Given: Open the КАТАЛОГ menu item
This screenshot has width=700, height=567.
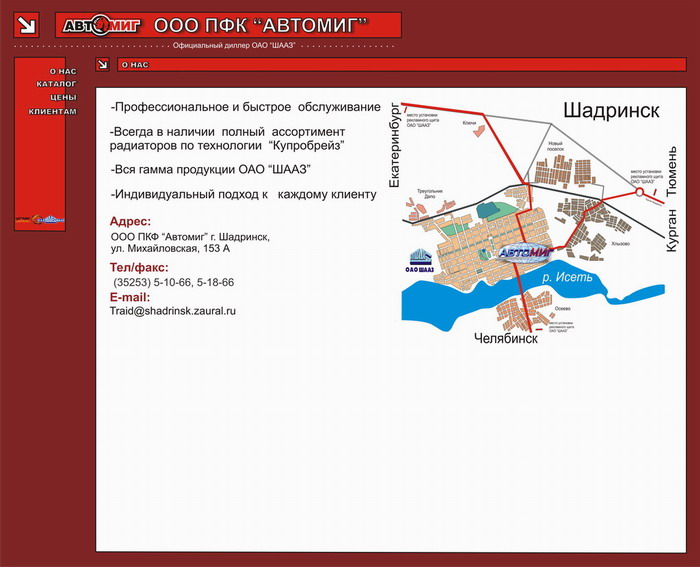Looking at the screenshot, I should (x=56, y=84).
